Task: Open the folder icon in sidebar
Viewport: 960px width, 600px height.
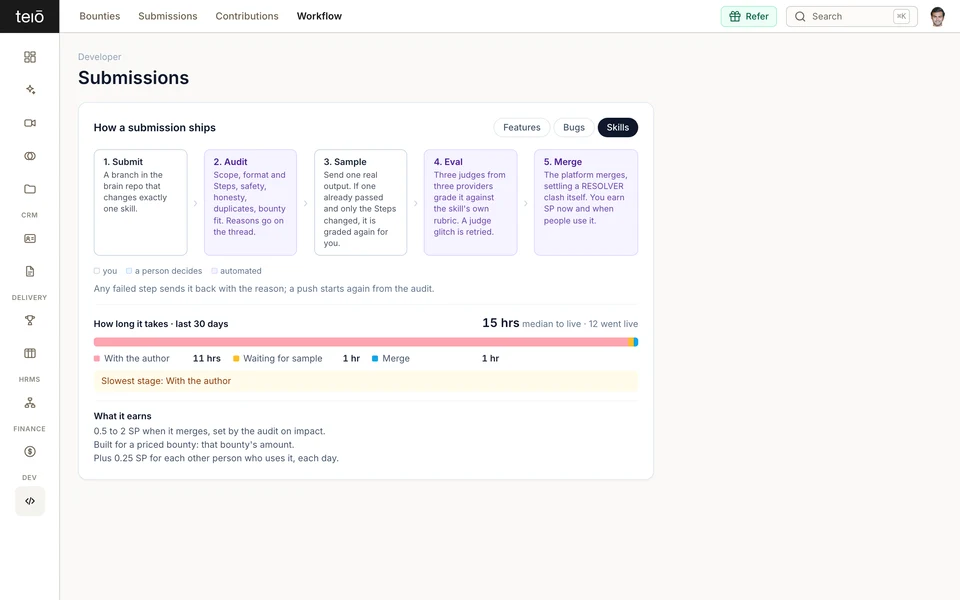Action: (29, 189)
